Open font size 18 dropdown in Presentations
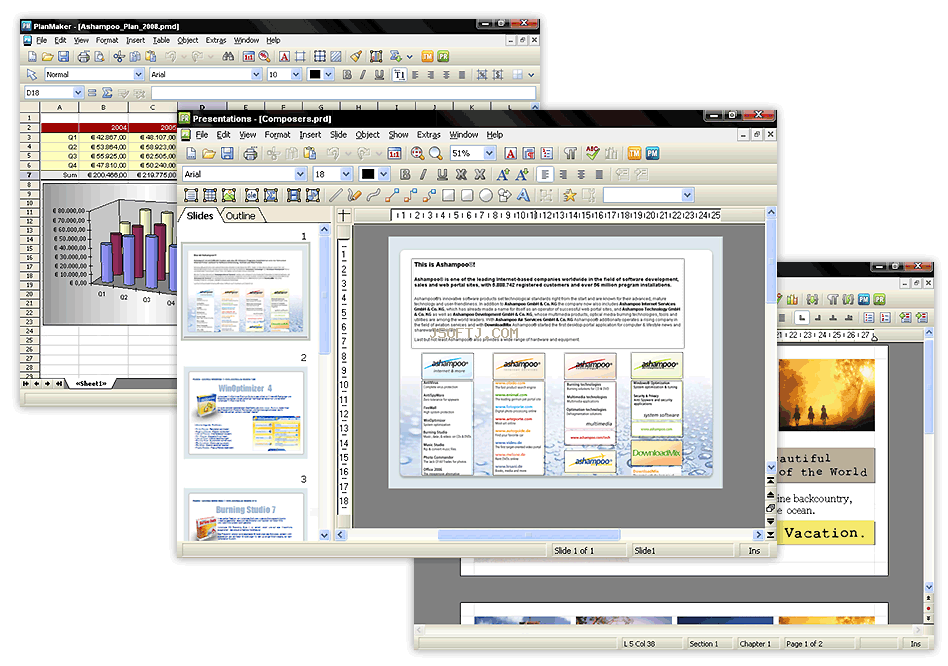Image resolution: width=948 pixels, height=666 pixels. click(x=346, y=175)
